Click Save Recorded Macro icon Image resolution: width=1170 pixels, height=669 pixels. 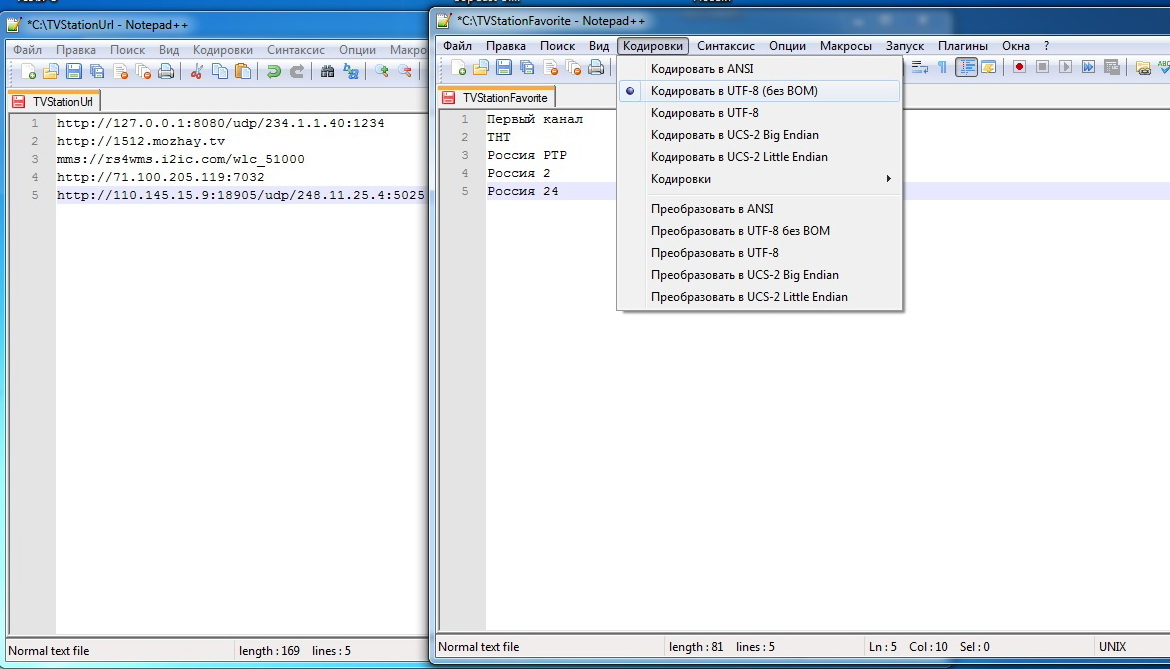pos(1112,67)
